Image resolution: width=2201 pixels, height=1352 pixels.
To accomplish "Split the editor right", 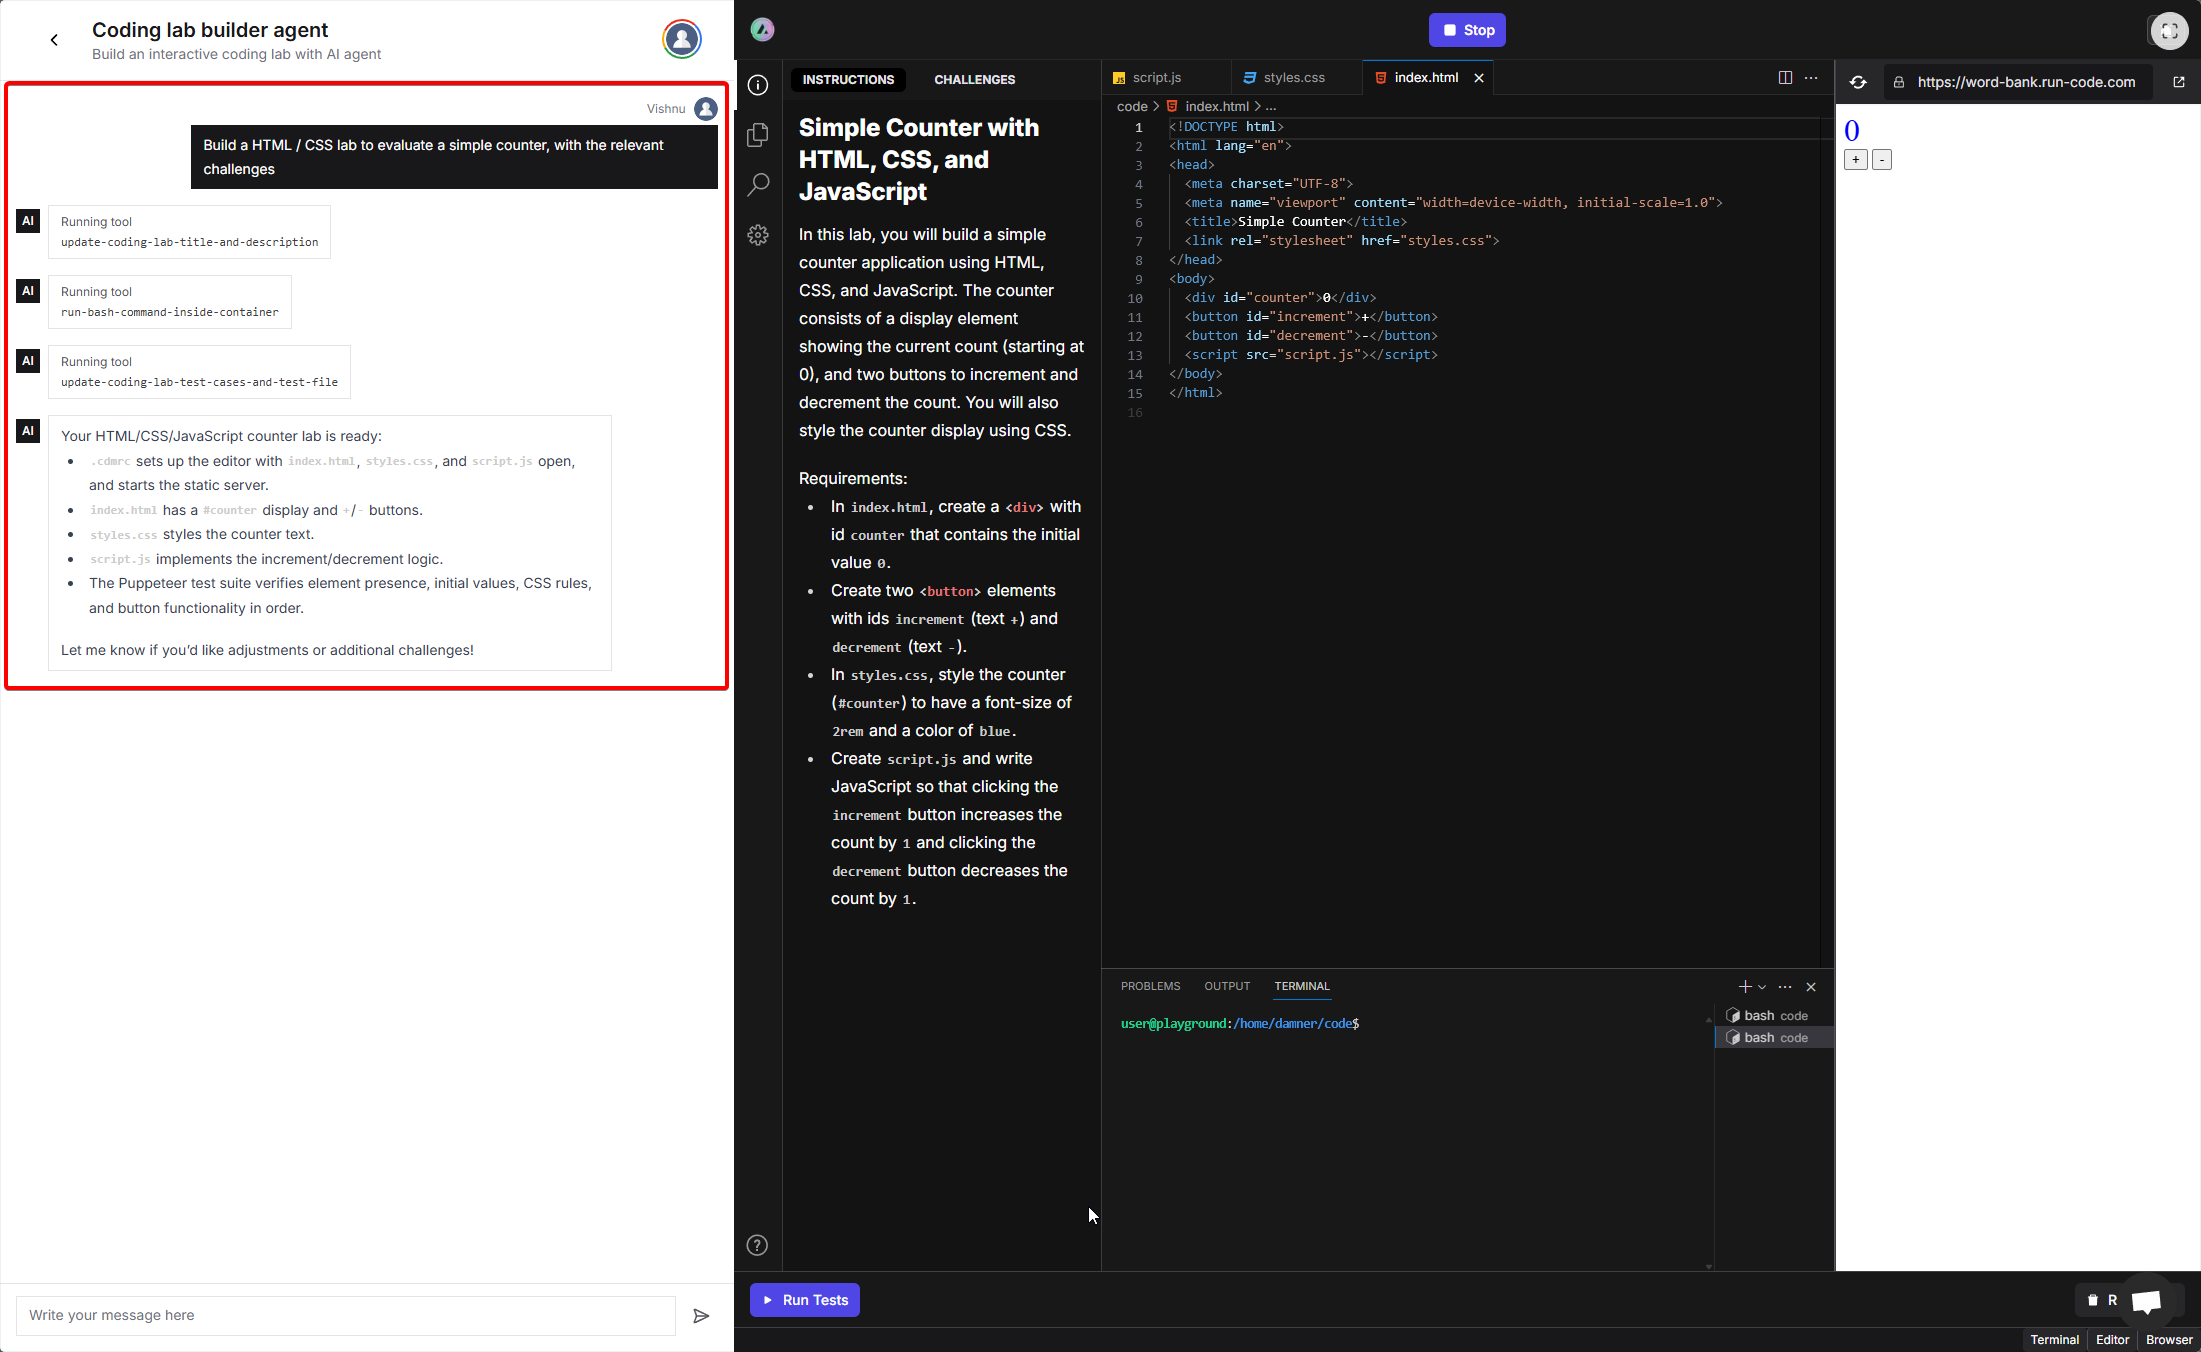I will [x=1785, y=77].
